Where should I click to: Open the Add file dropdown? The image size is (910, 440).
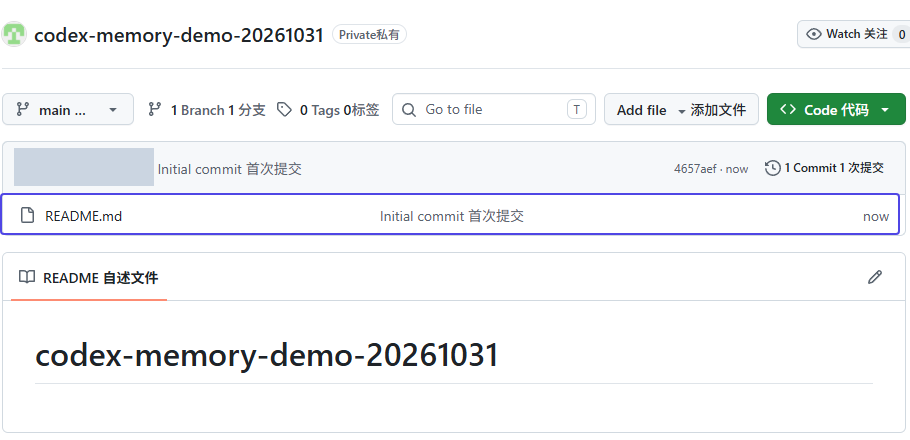[681, 109]
